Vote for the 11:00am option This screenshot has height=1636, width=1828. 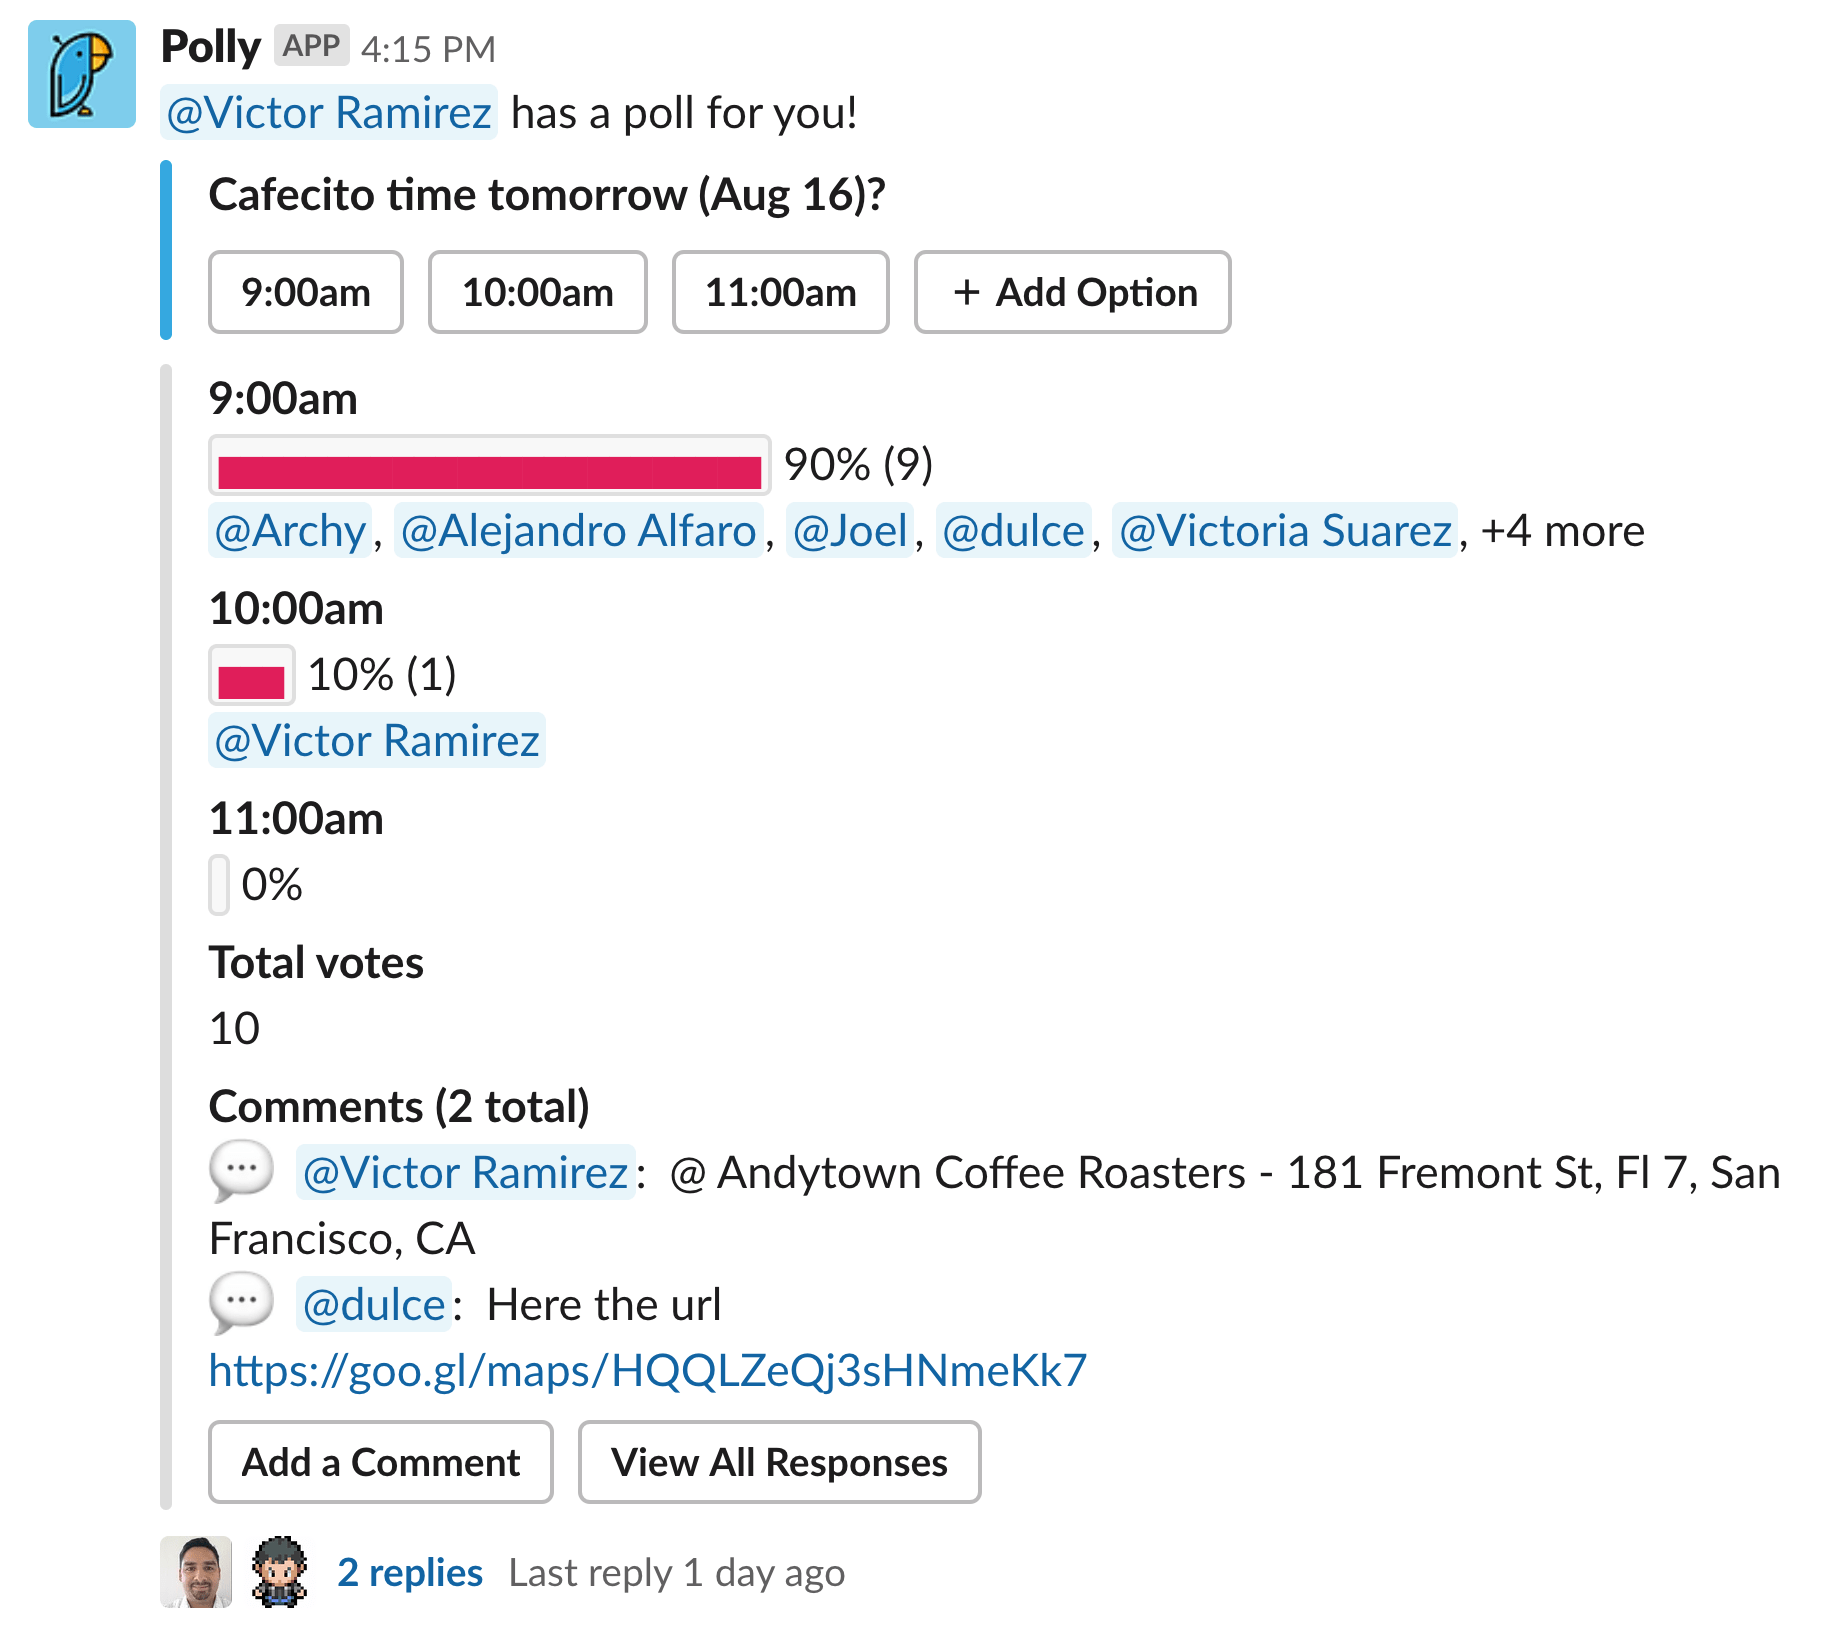[781, 292]
